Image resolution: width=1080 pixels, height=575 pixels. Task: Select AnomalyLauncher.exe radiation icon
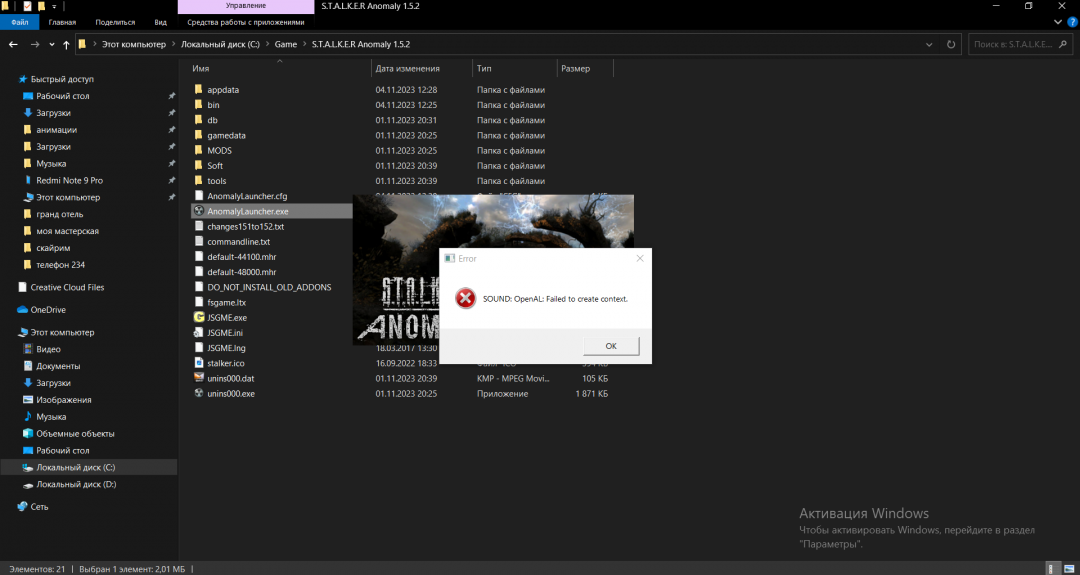click(x=198, y=211)
